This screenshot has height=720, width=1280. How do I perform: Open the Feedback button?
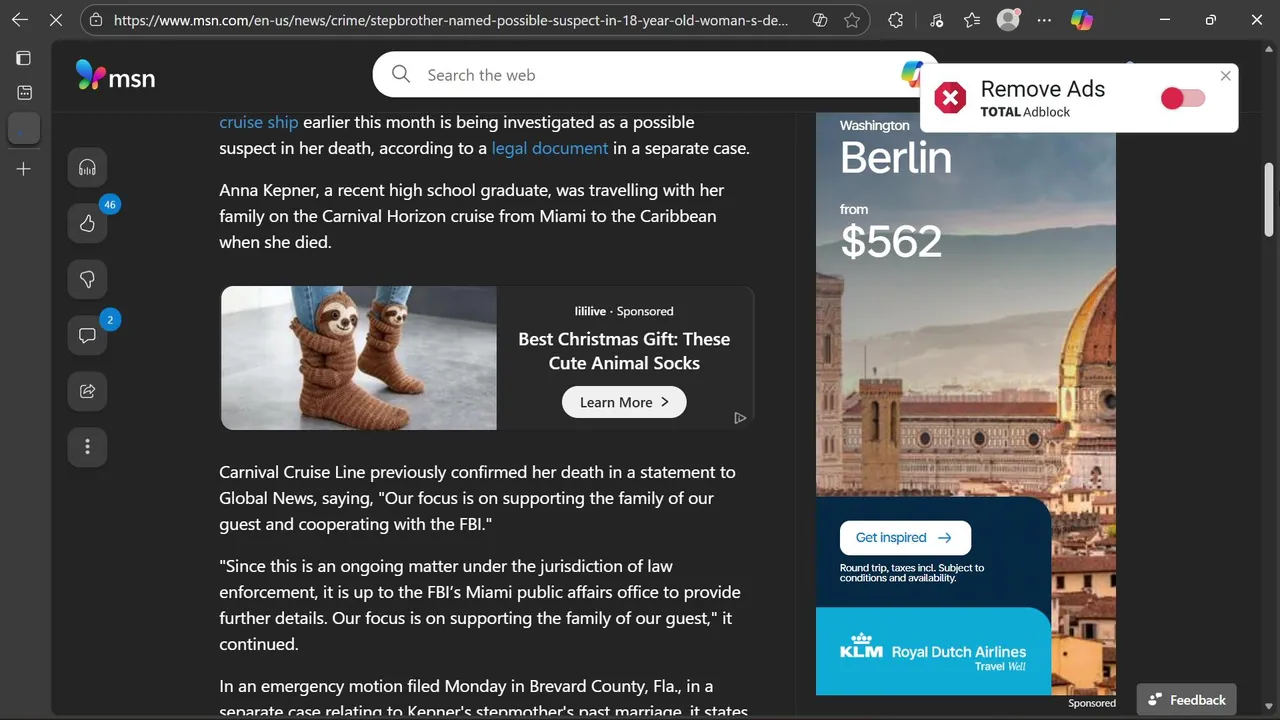pyautogui.click(x=1187, y=700)
